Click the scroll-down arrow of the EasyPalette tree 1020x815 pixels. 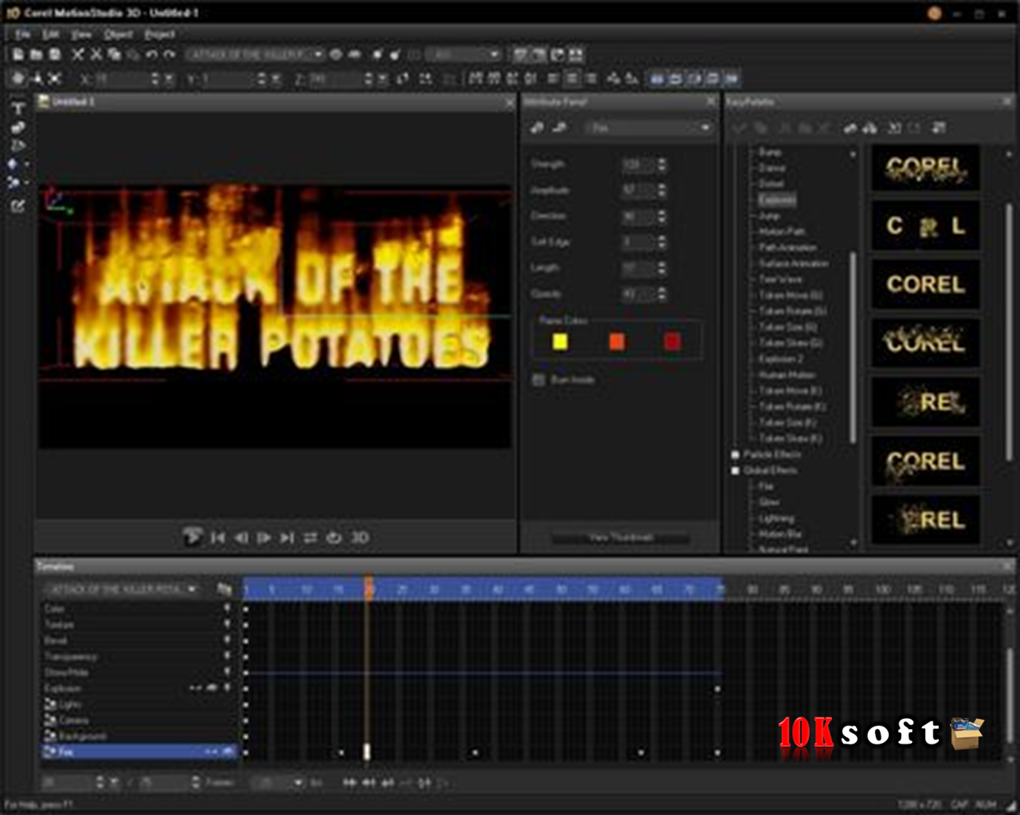point(853,542)
